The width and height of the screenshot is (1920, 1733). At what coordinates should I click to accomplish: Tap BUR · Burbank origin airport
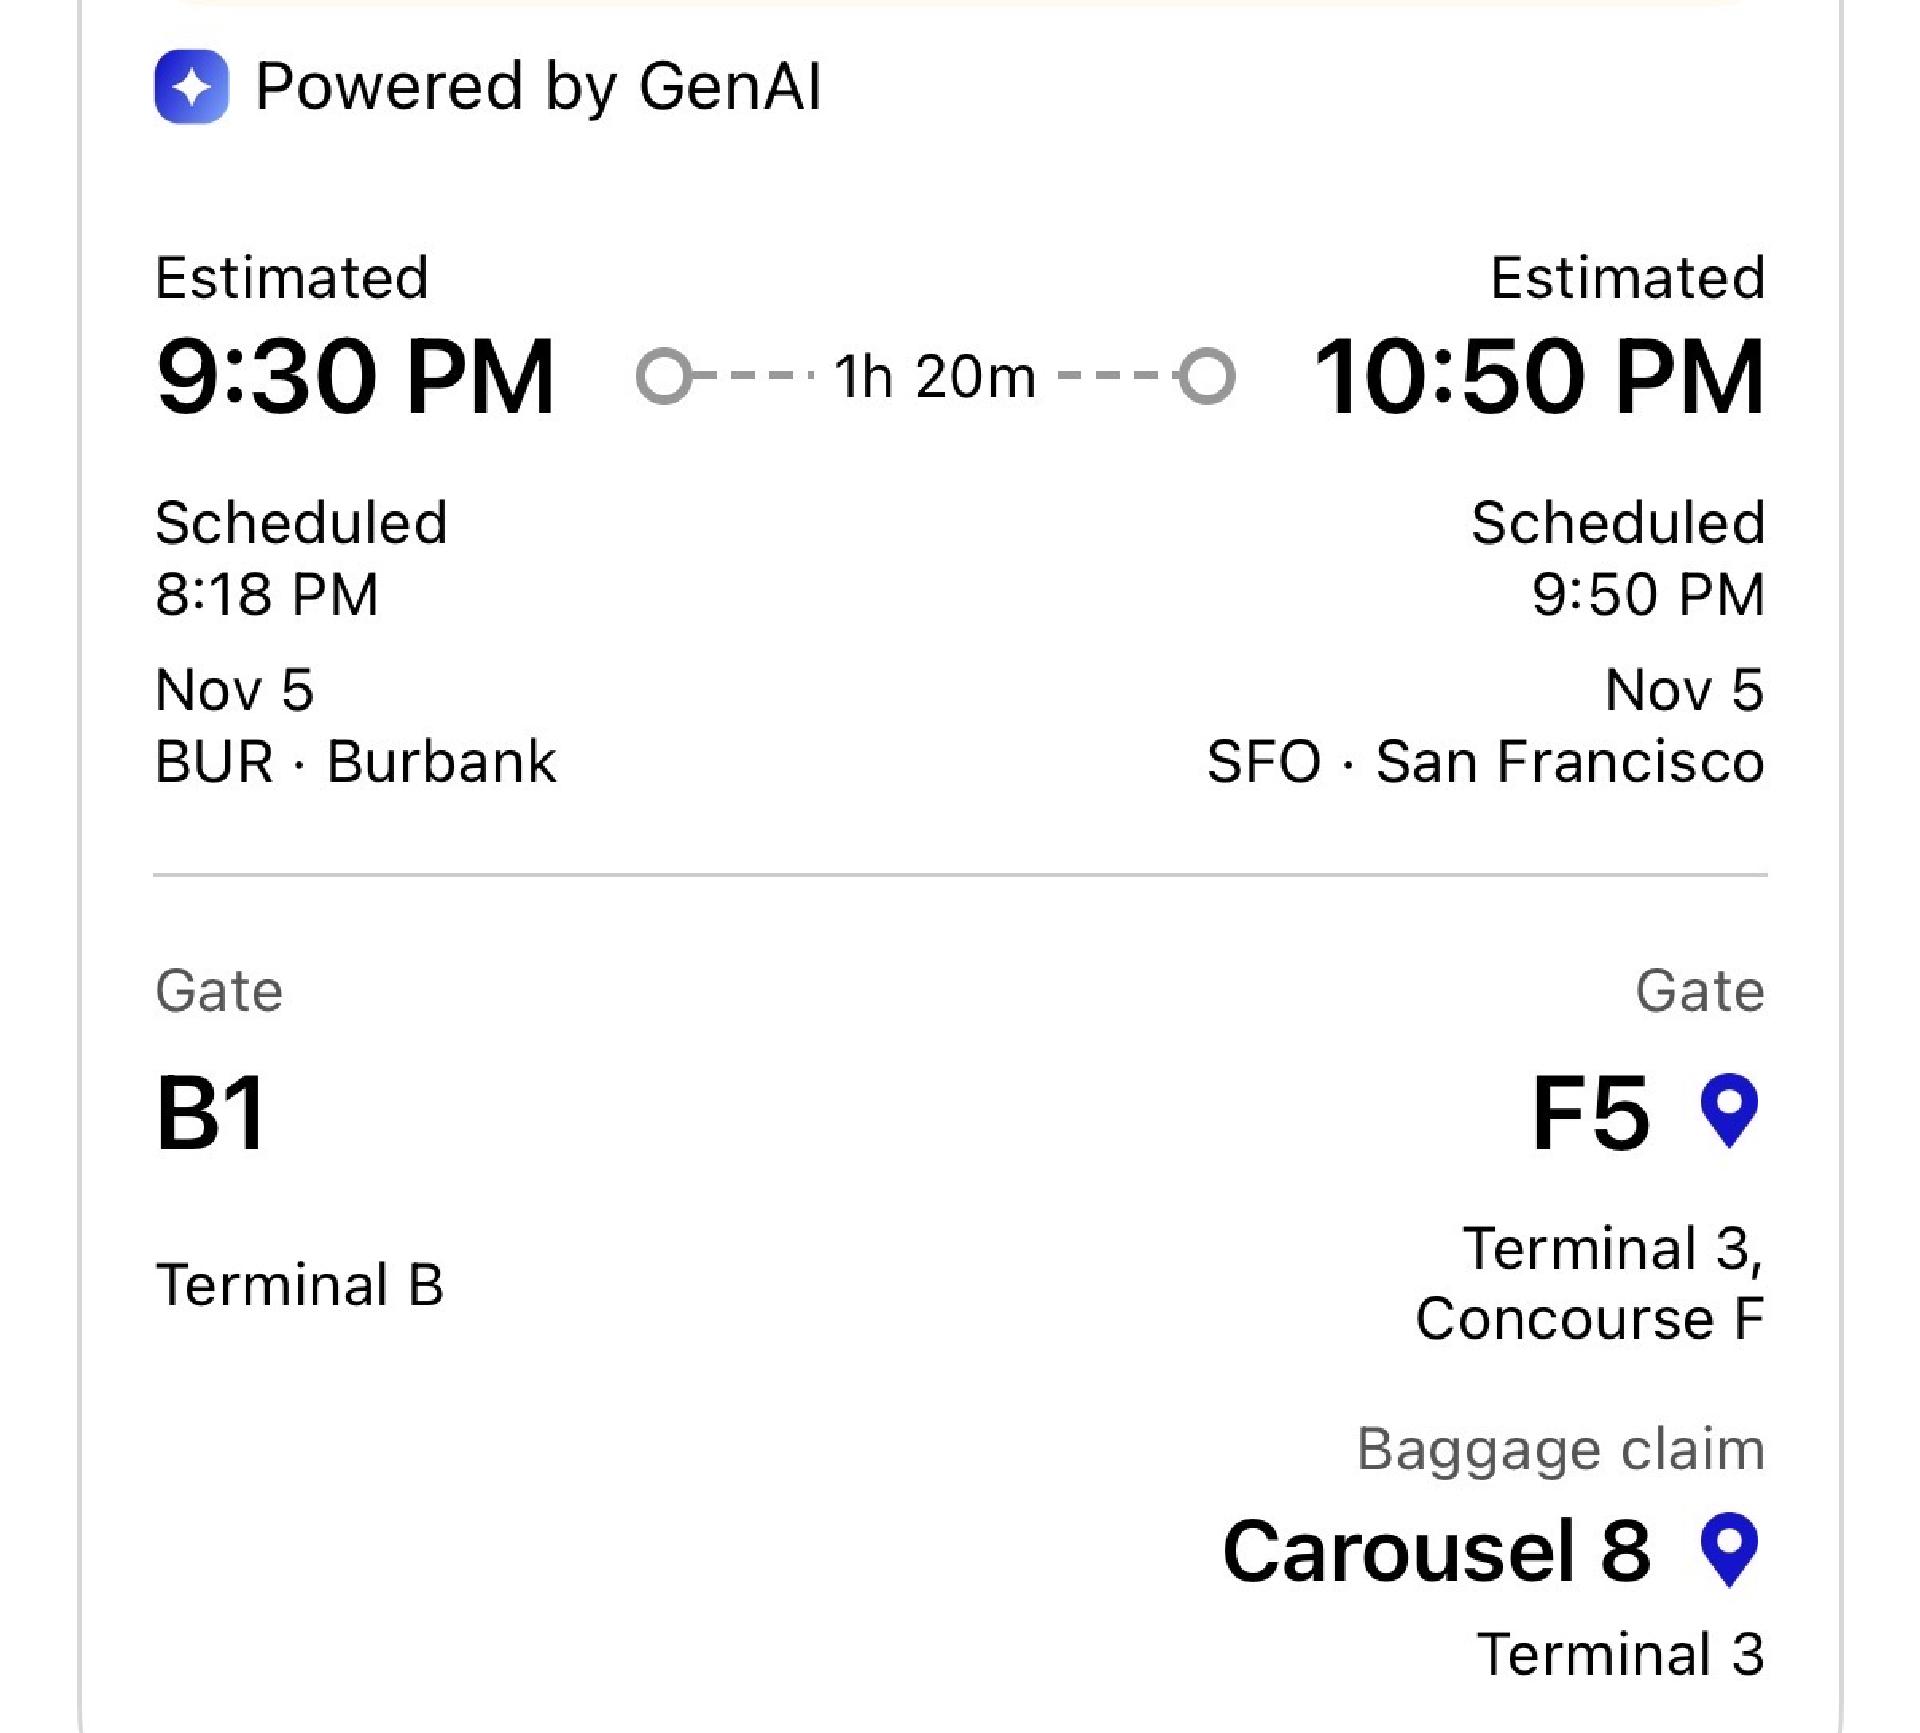click(355, 762)
